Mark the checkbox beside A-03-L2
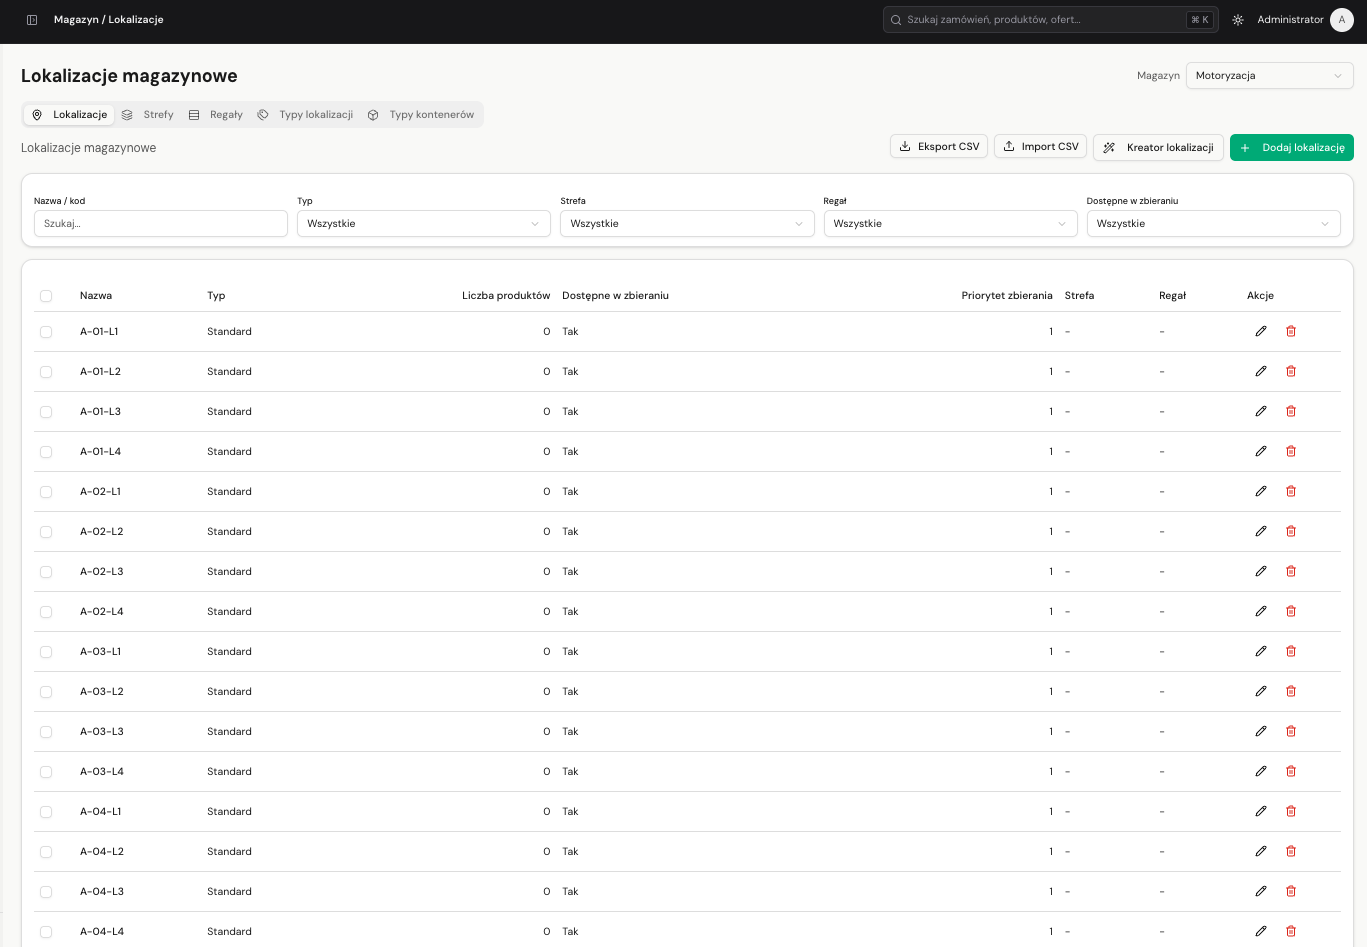Image resolution: width=1367 pixels, height=947 pixels. 46,692
